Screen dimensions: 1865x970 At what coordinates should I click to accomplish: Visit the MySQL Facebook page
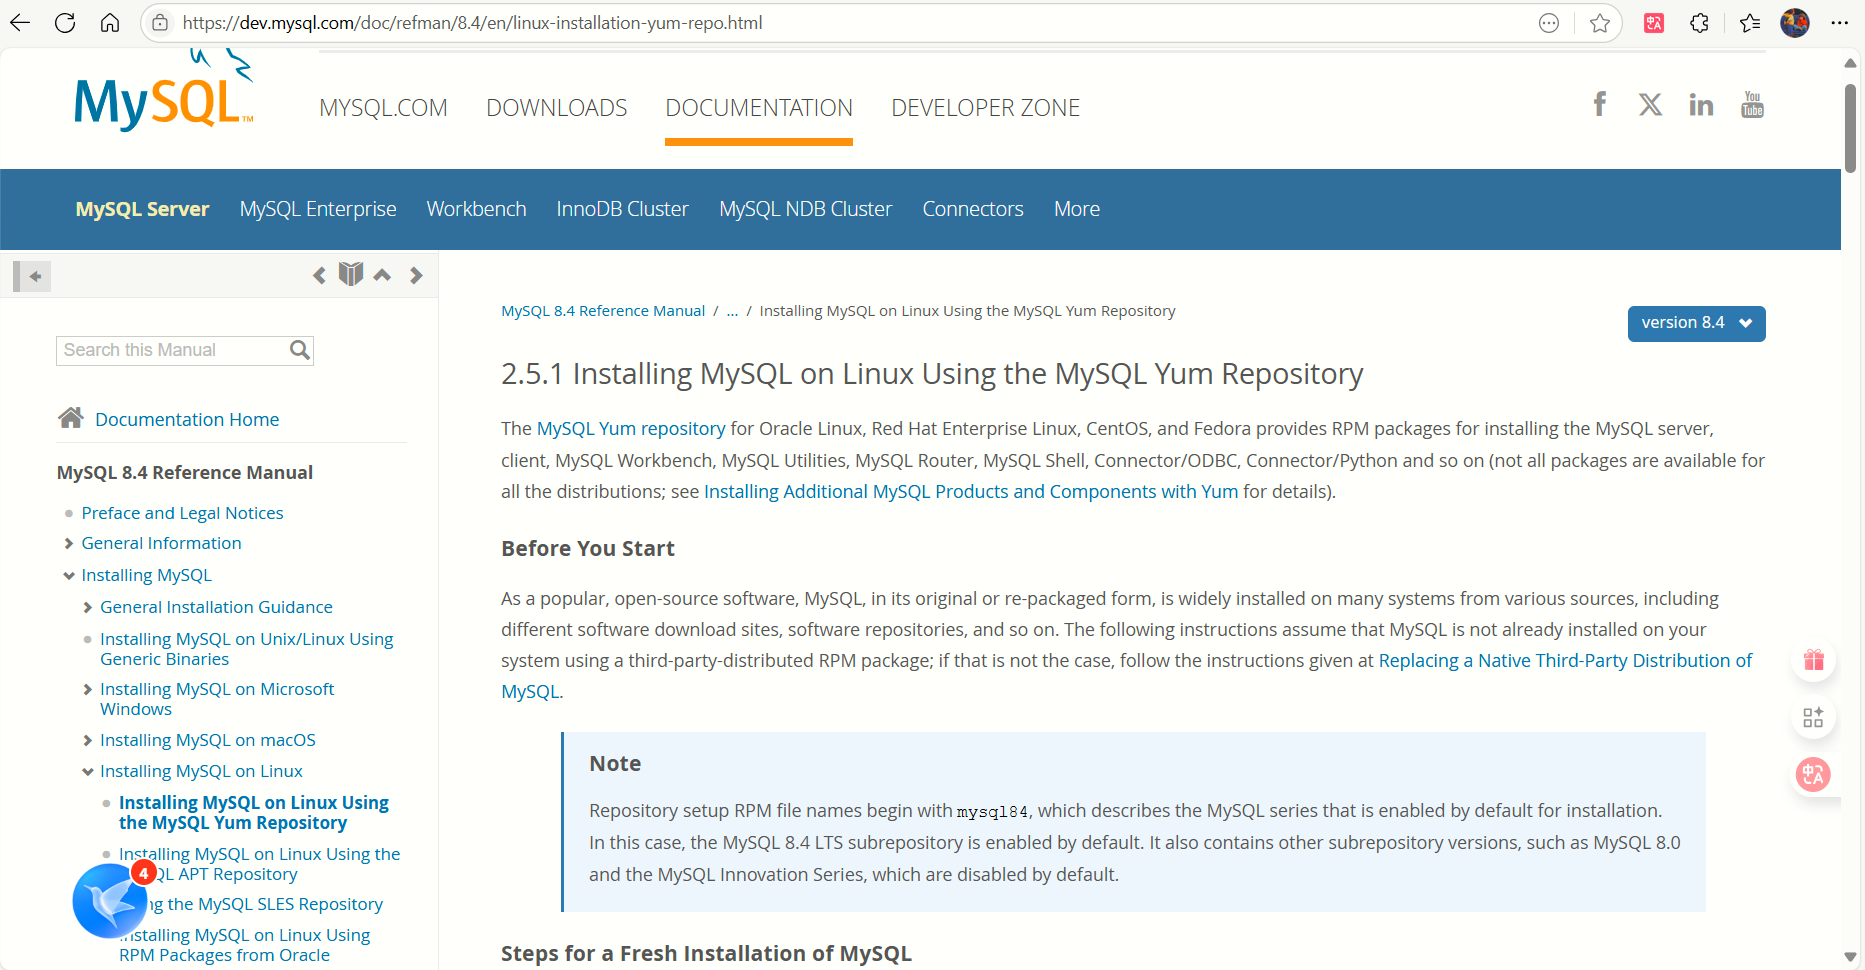[1600, 104]
